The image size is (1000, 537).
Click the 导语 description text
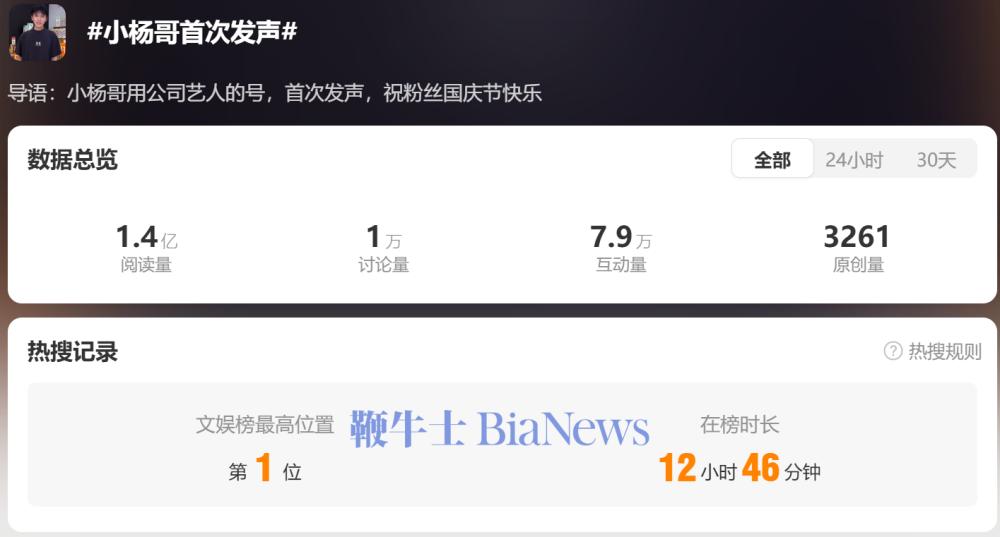(275, 93)
